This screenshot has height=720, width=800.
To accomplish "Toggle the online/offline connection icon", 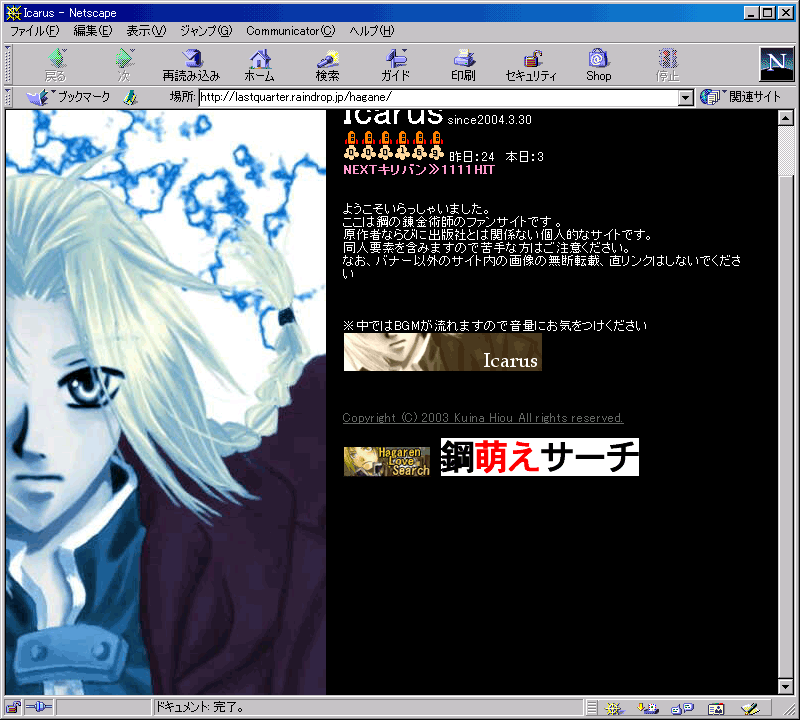I will (39, 707).
